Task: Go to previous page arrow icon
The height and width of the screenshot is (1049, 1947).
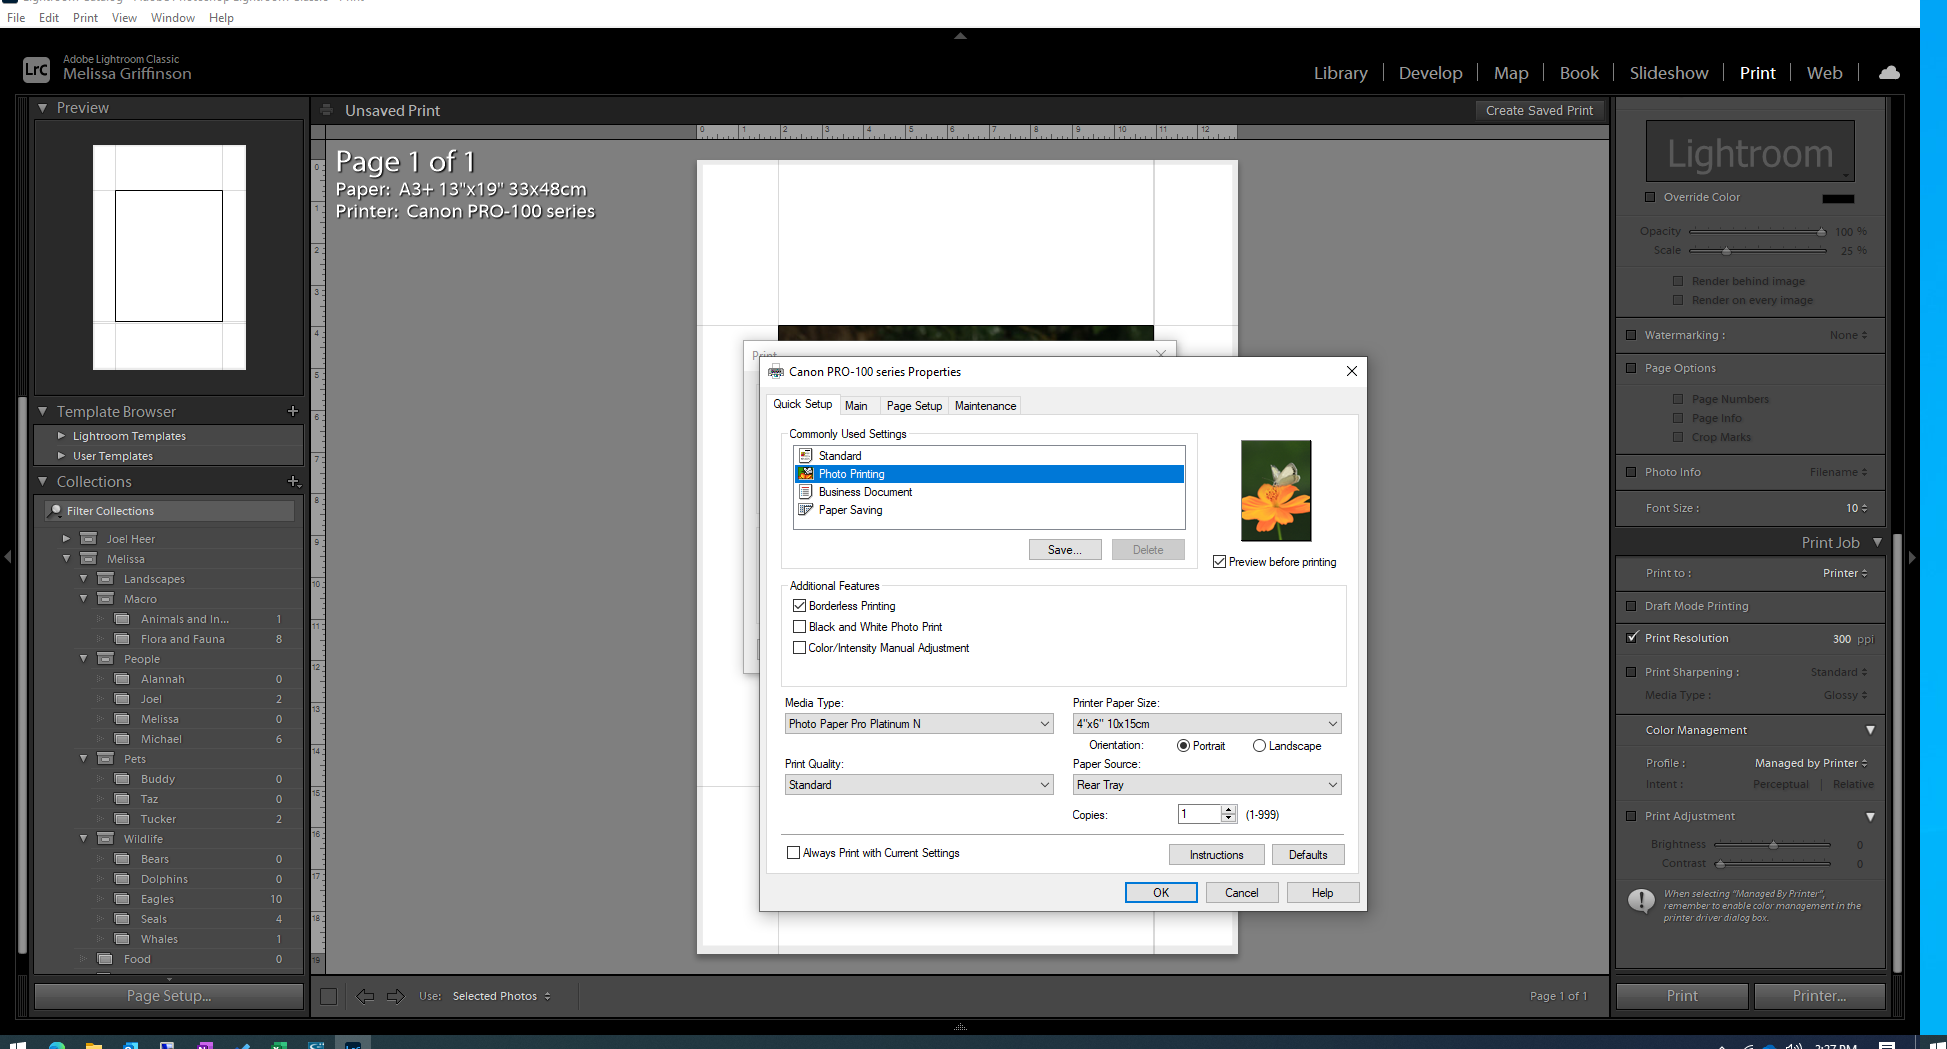Action: [365, 996]
